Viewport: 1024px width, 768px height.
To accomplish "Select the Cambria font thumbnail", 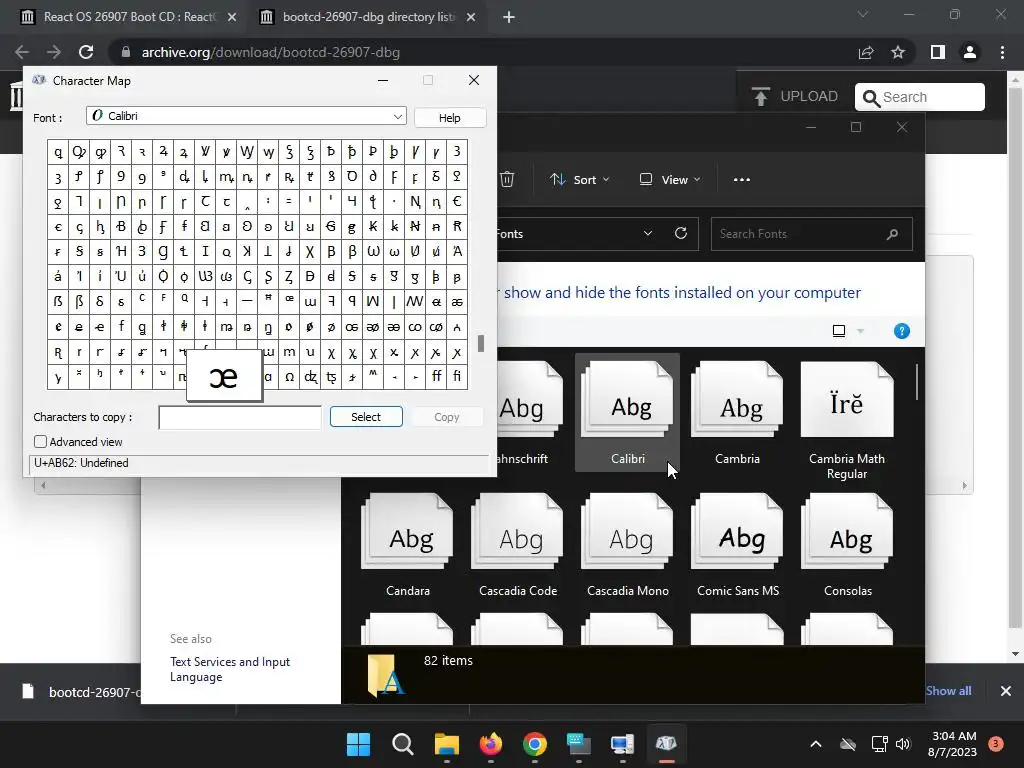I will coord(737,413).
